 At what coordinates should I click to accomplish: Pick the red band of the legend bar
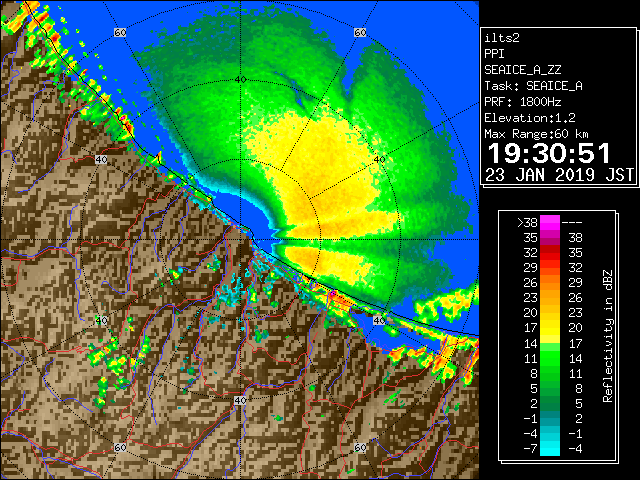coord(550,253)
